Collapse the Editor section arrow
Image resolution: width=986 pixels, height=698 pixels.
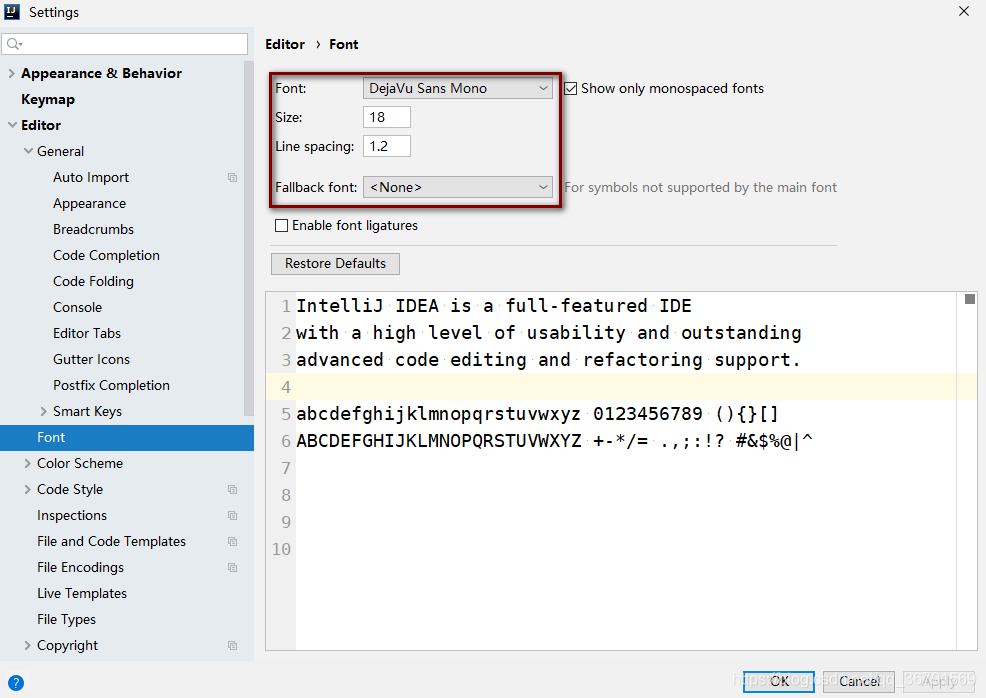12,125
